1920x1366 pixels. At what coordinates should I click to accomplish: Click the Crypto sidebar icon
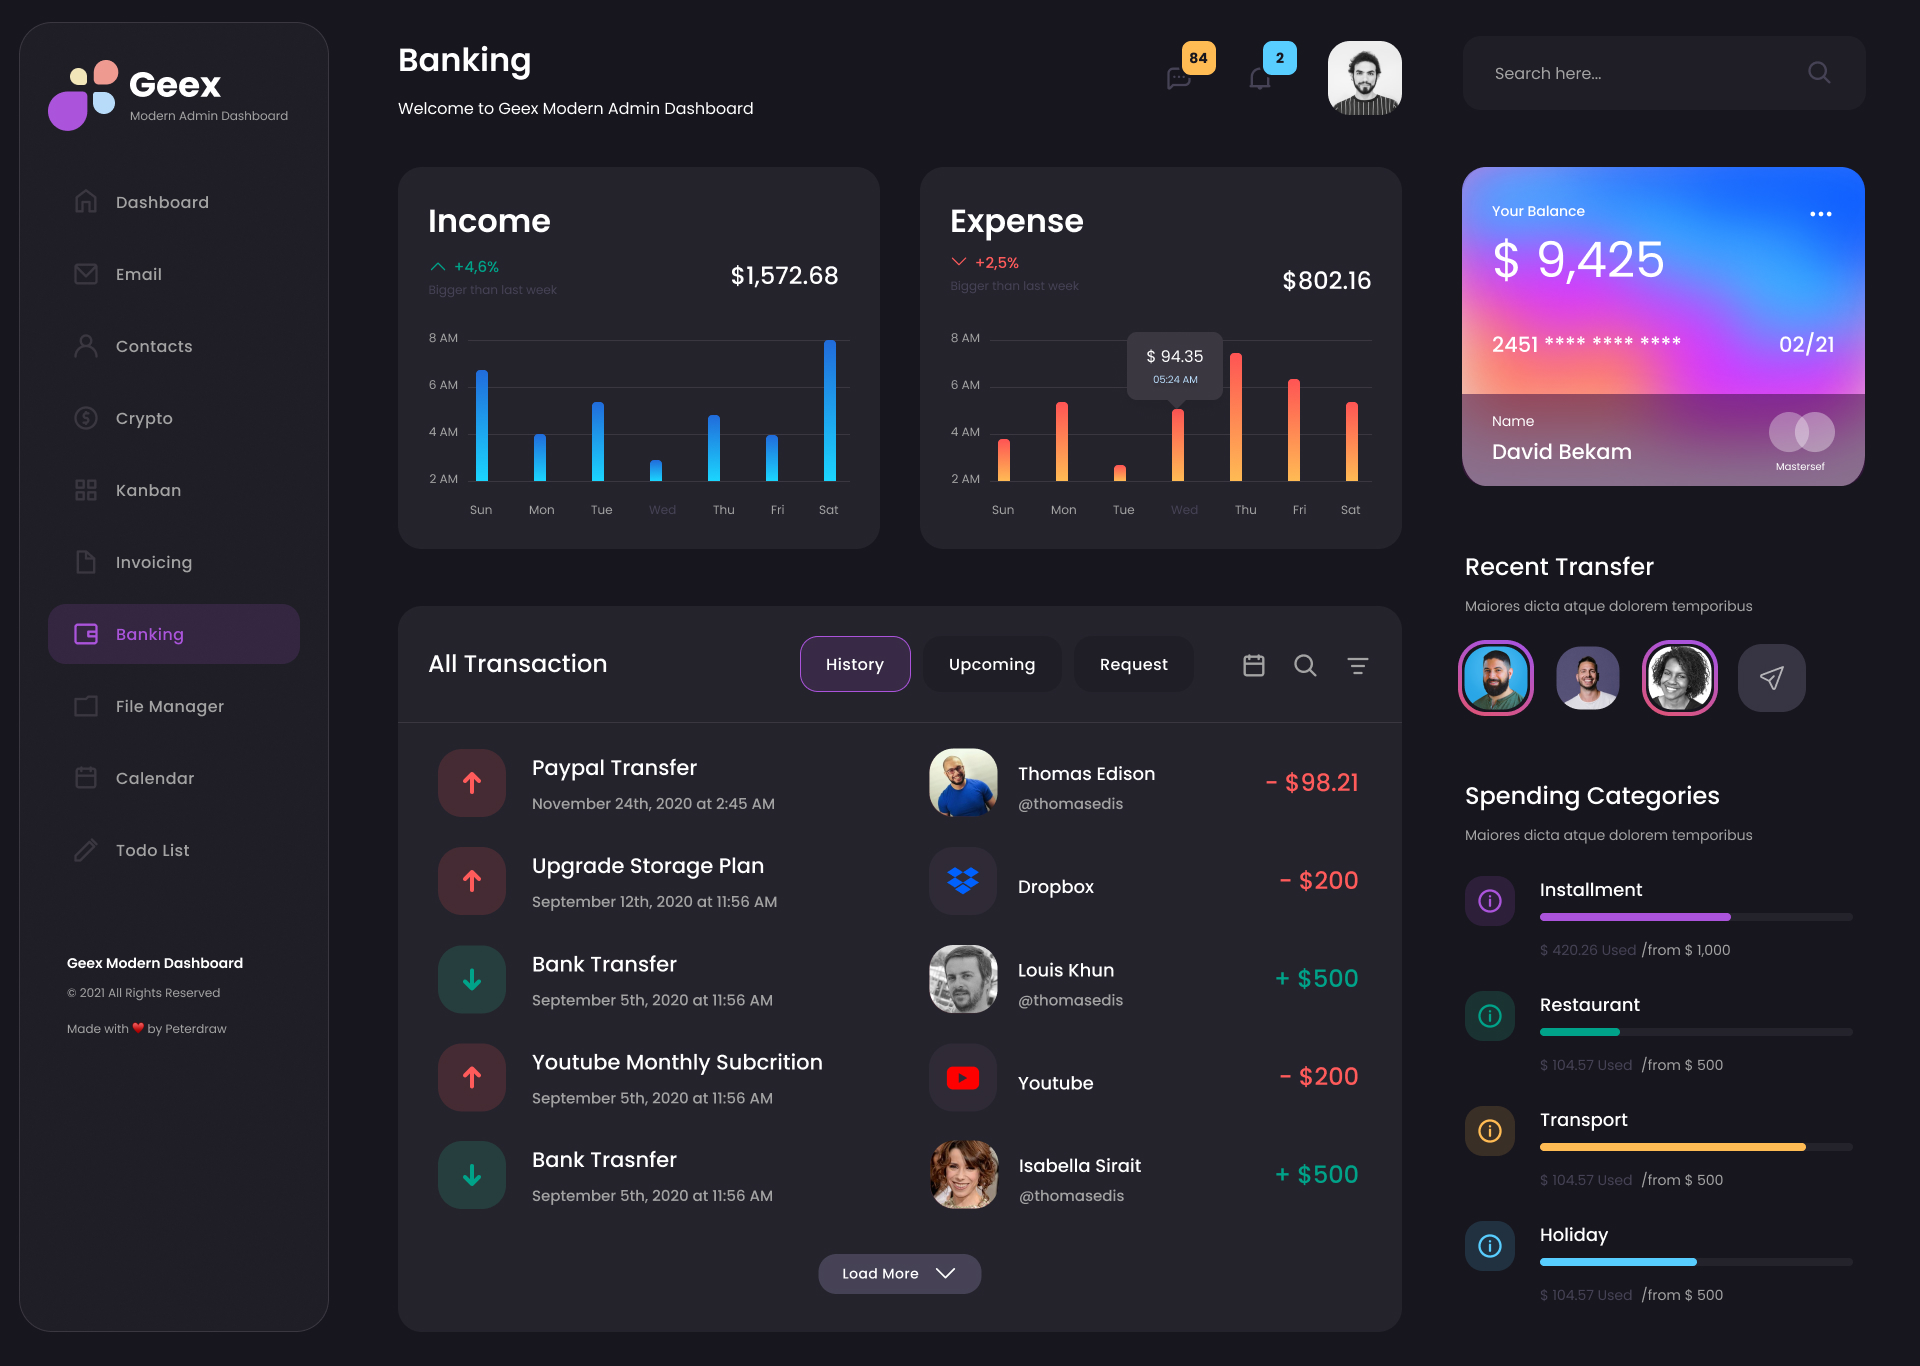click(x=84, y=417)
